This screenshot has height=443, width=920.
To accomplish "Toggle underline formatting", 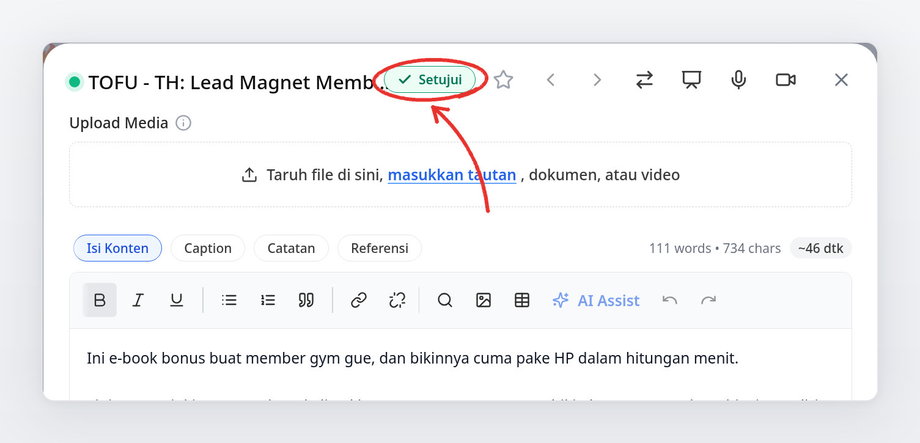I will [x=176, y=300].
